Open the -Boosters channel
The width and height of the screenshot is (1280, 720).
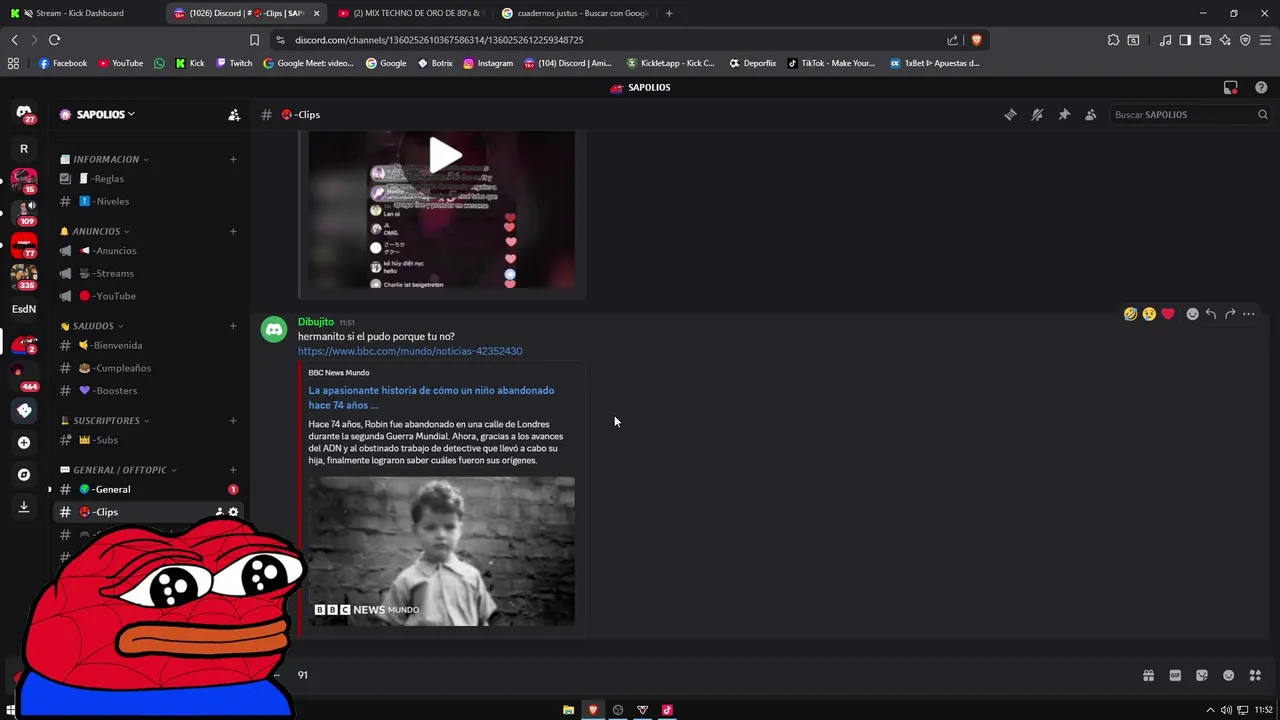click(x=148, y=391)
